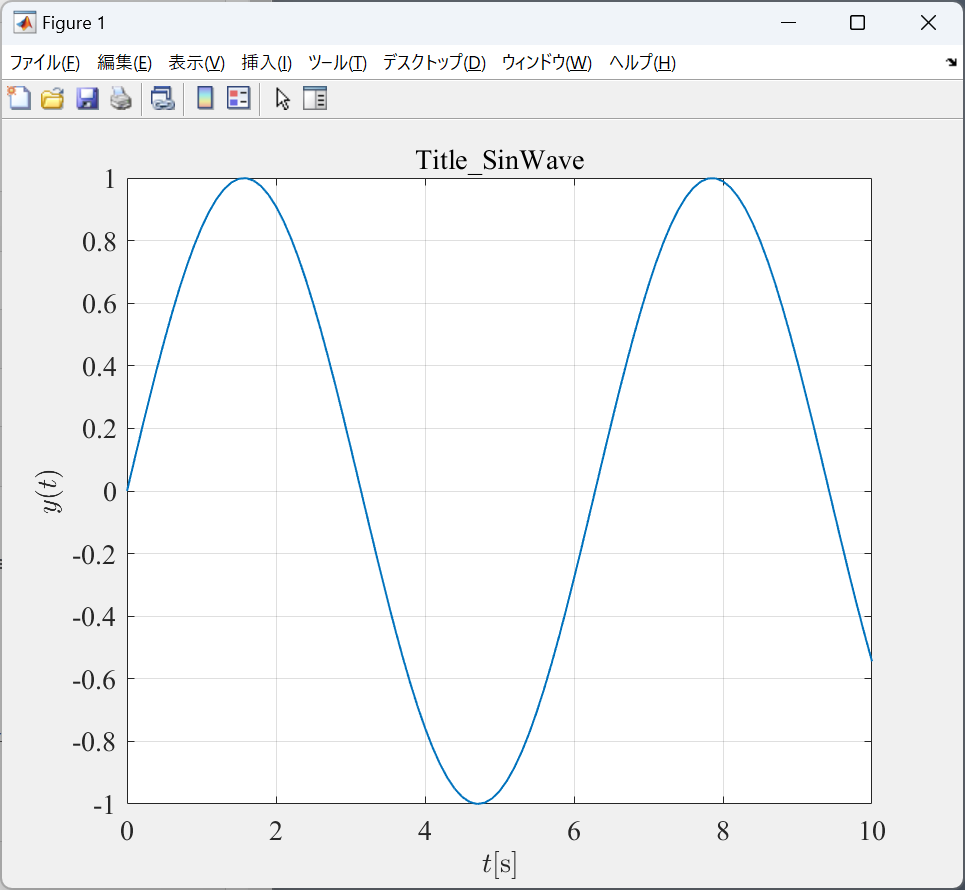Click the Link Plot toolbar icon
Viewport: 965px width, 890px height.
pos(162,98)
